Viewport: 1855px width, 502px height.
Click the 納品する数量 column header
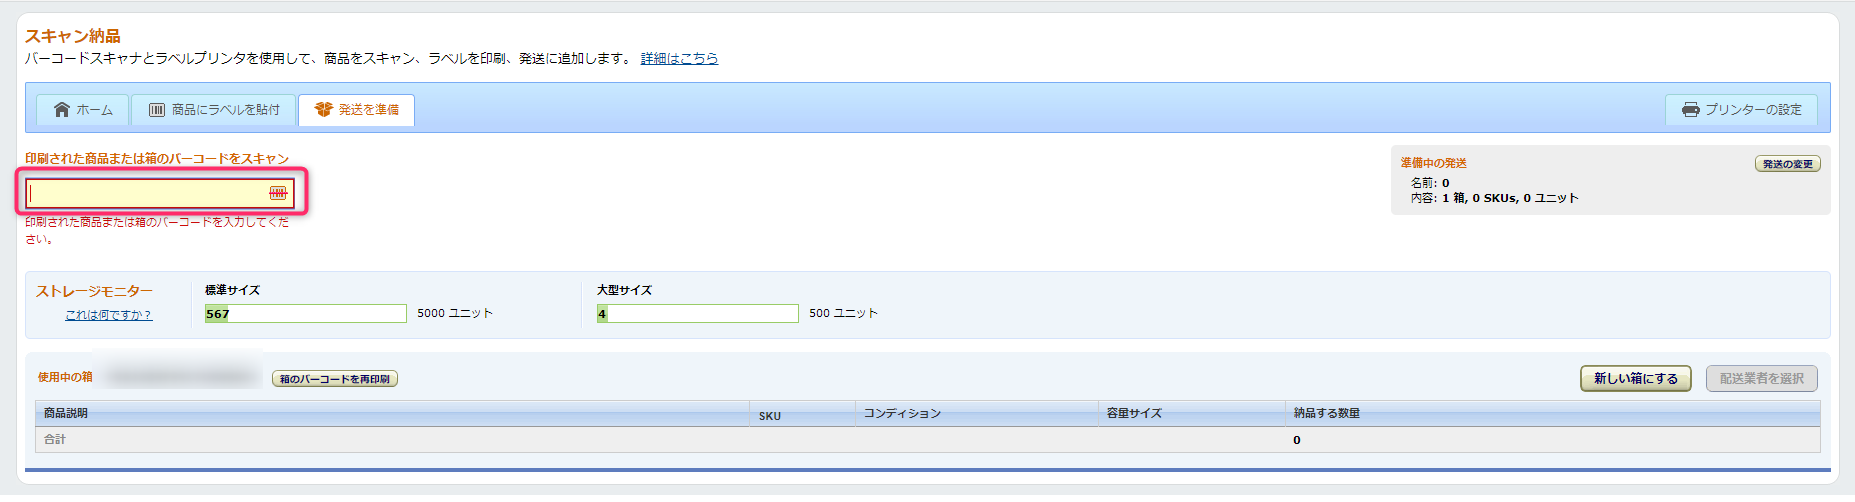1326,414
